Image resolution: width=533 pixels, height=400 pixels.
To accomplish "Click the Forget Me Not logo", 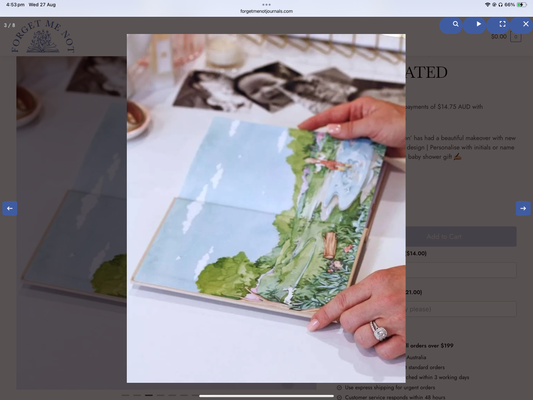I will pyautogui.click(x=42, y=36).
